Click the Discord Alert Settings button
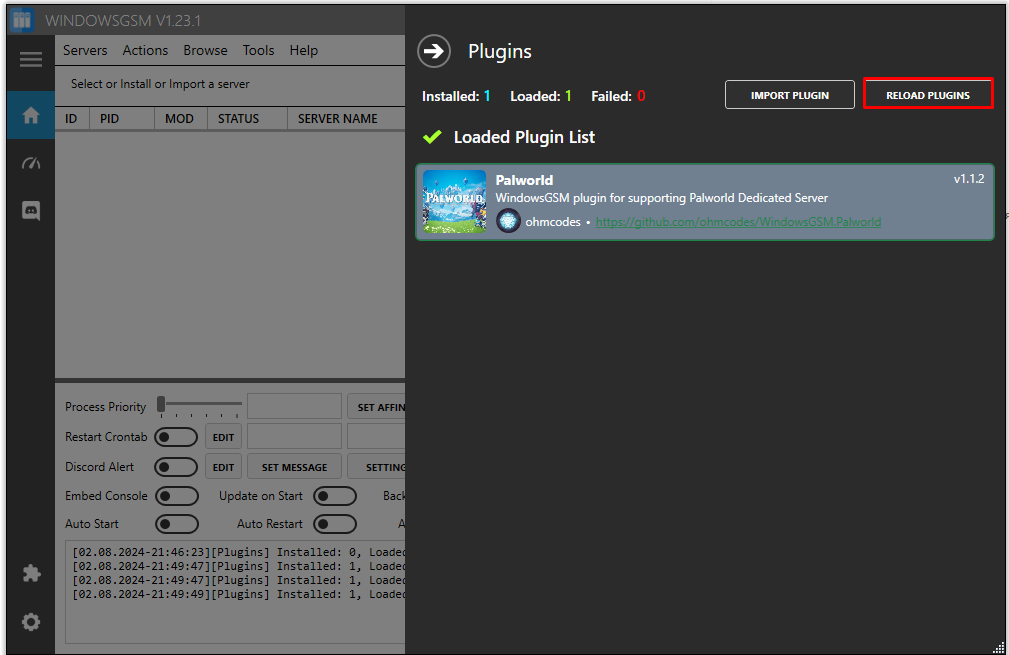Screen dimensions: 1009x655 tap(376, 467)
